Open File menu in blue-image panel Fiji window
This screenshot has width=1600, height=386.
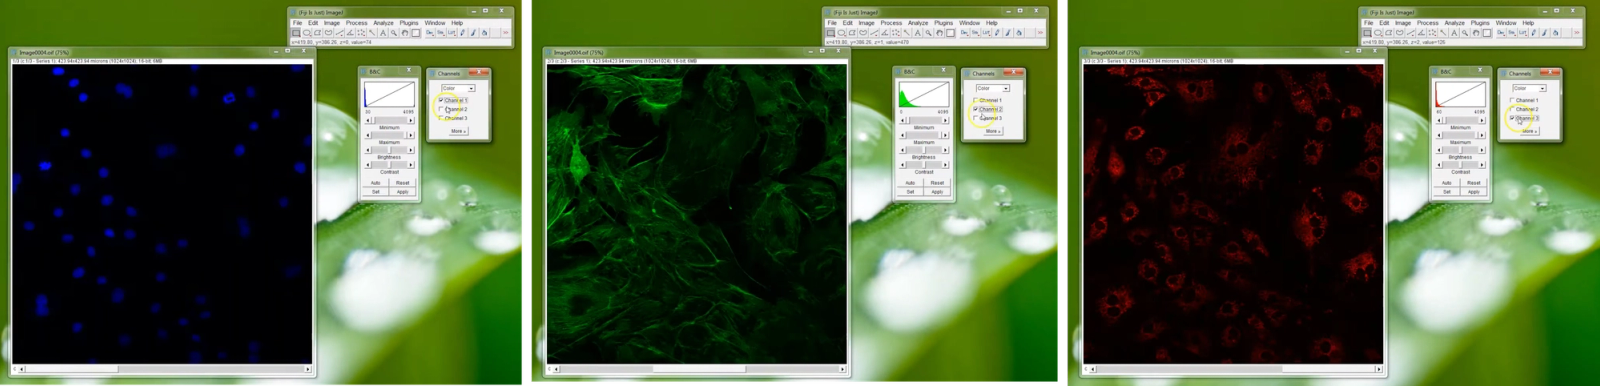pos(297,23)
